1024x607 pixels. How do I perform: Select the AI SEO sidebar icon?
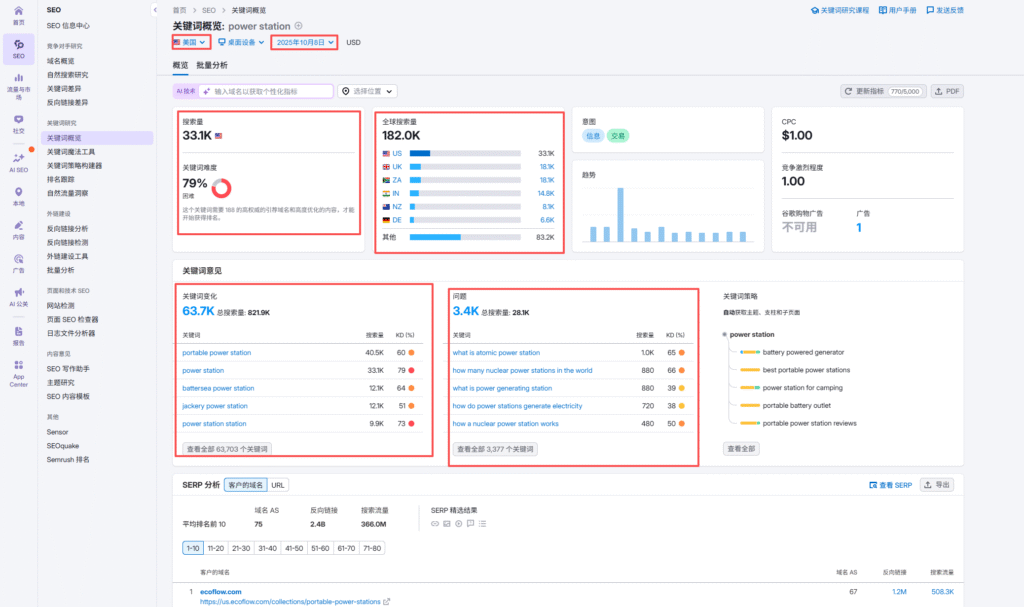(x=18, y=158)
